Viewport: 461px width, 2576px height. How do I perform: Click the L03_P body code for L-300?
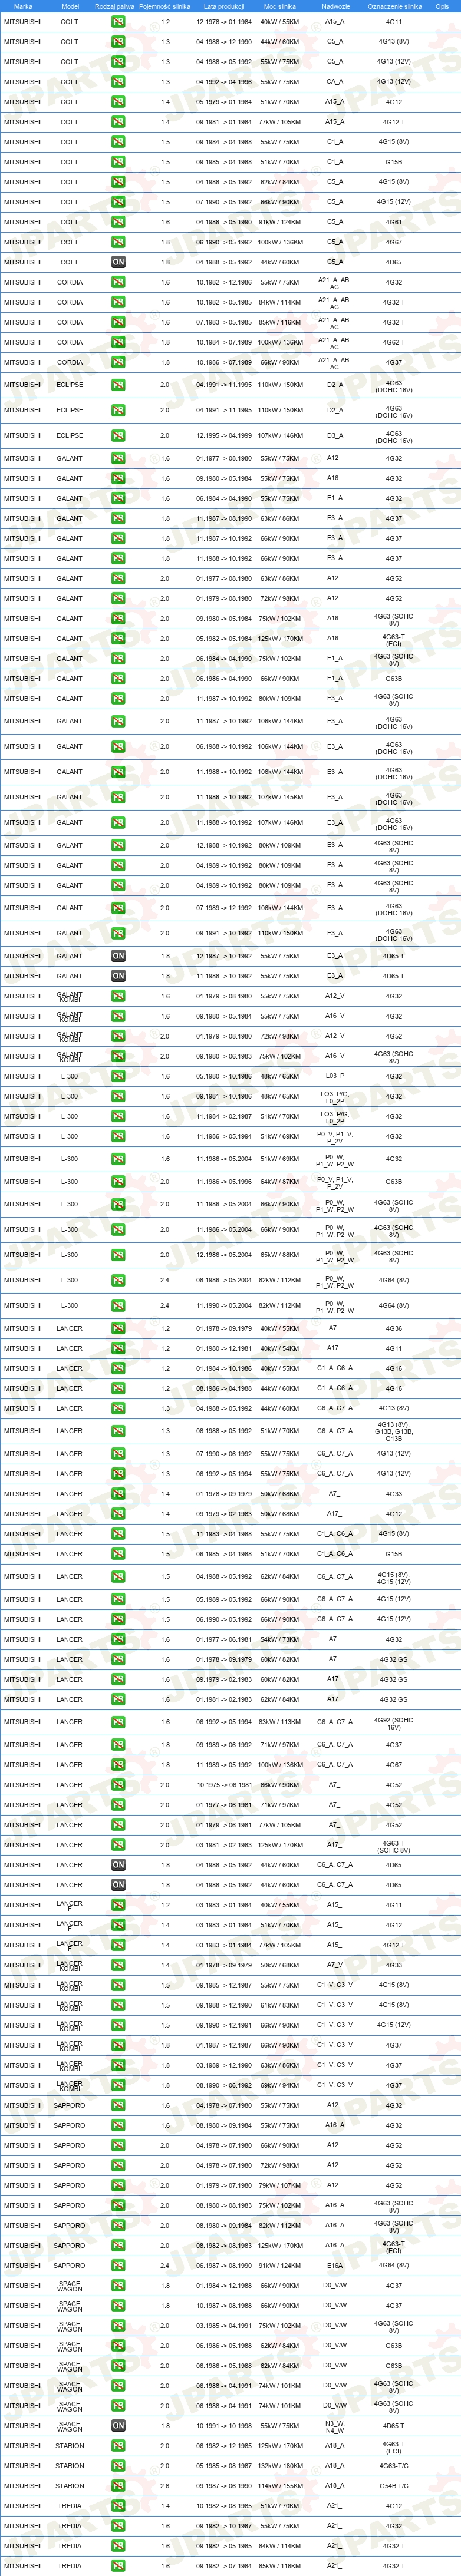[335, 1076]
